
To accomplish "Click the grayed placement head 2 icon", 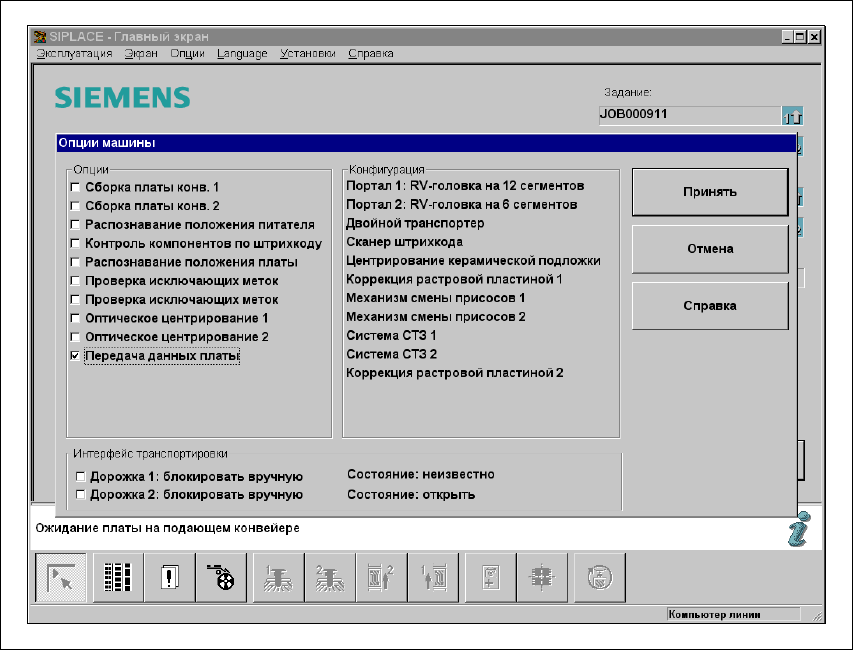I will 330,577.
